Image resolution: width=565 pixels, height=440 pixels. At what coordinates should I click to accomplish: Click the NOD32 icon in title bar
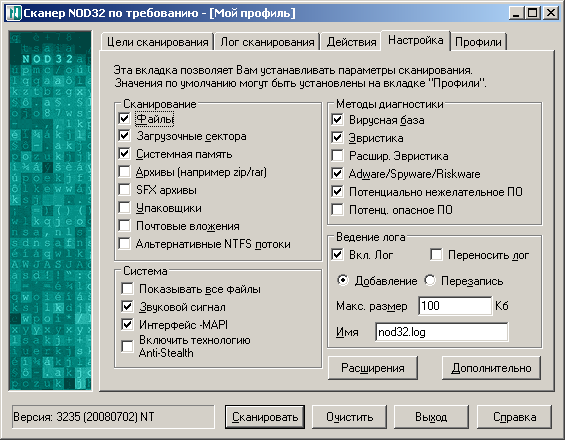pyautogui.click(x=14, y=13)
